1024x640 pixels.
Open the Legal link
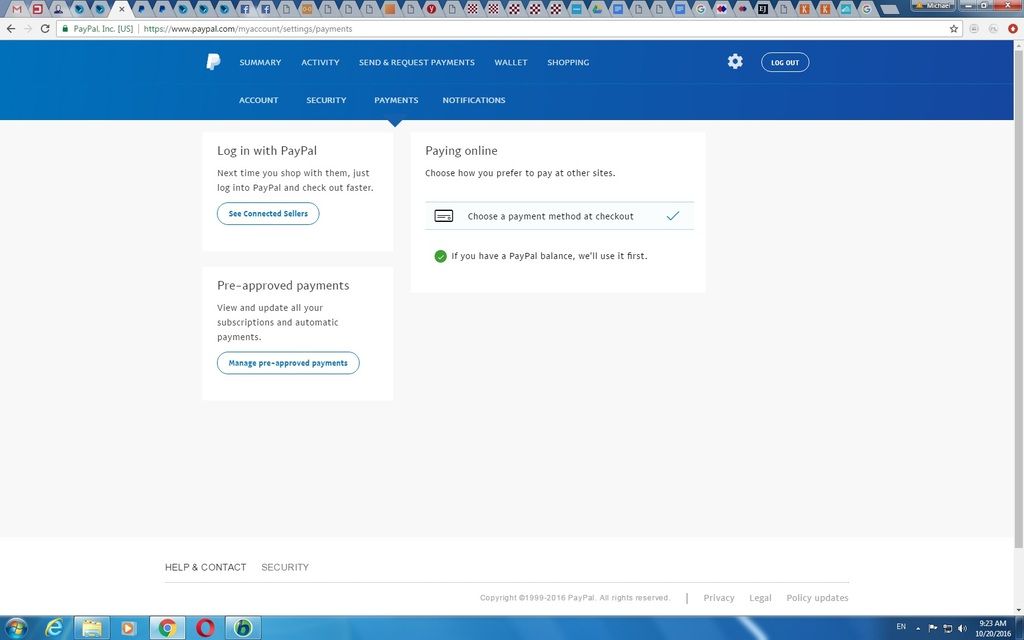(x=760, y=598)
